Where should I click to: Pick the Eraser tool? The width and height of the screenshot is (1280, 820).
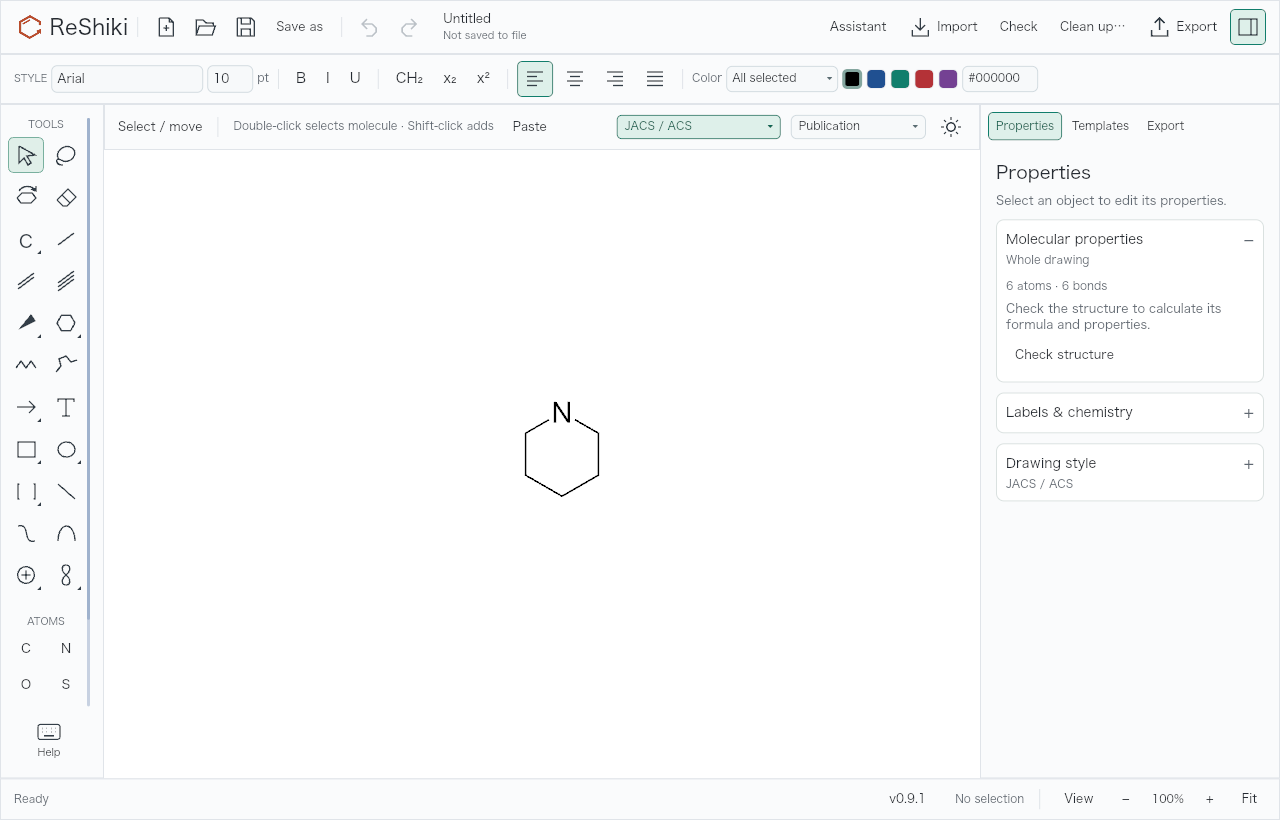(x=66, y=197)
